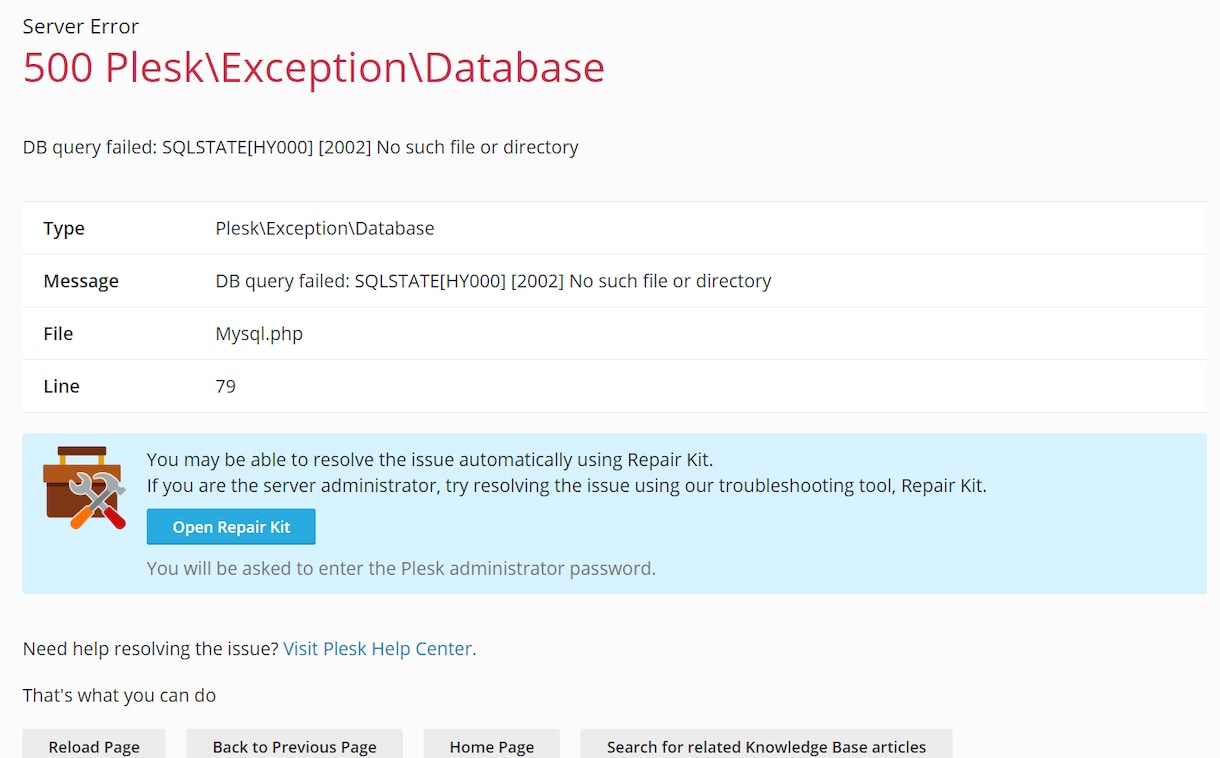
Task: Click the 'Server Error' title text
Action: coord(81,26)
